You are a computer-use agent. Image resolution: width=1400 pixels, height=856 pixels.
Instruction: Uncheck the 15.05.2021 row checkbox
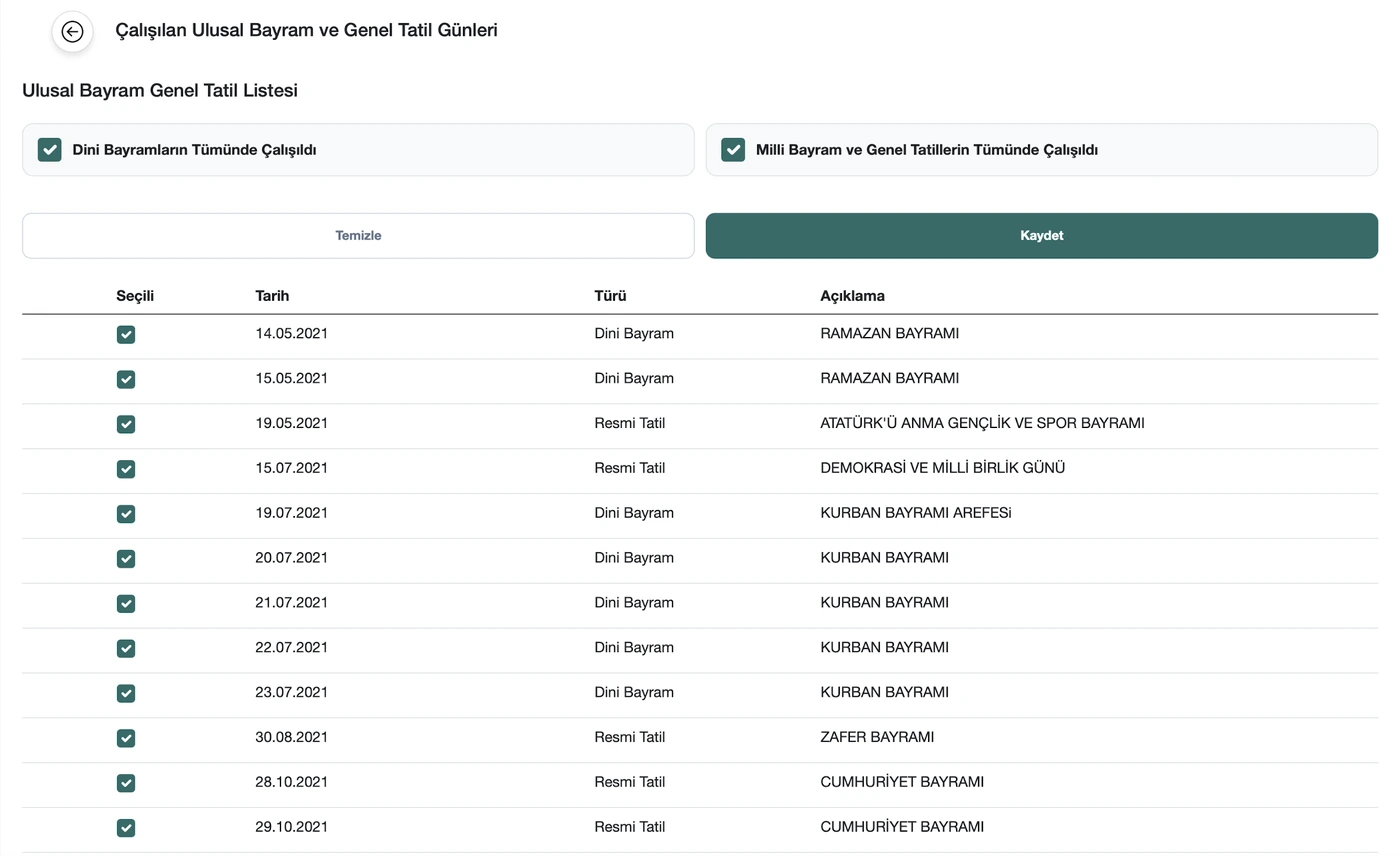click(x=126, y=379)
